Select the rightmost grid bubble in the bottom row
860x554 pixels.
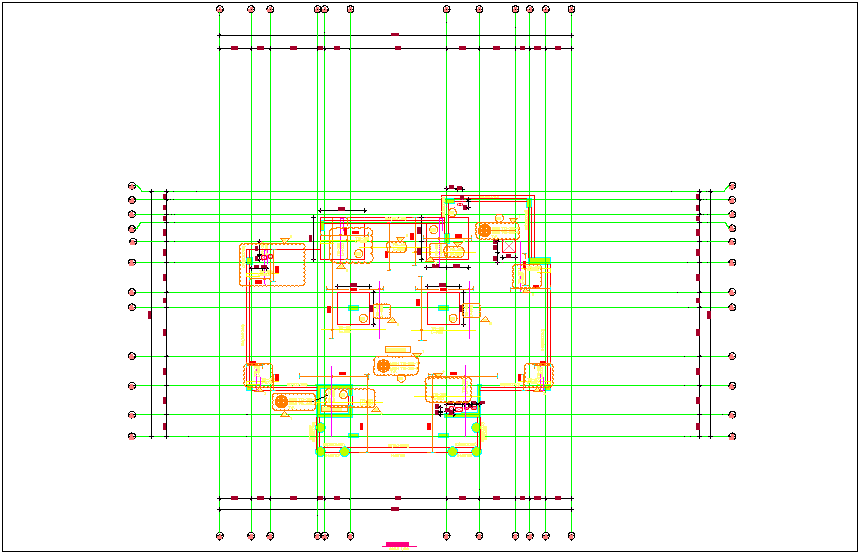[x=571, y=536]
